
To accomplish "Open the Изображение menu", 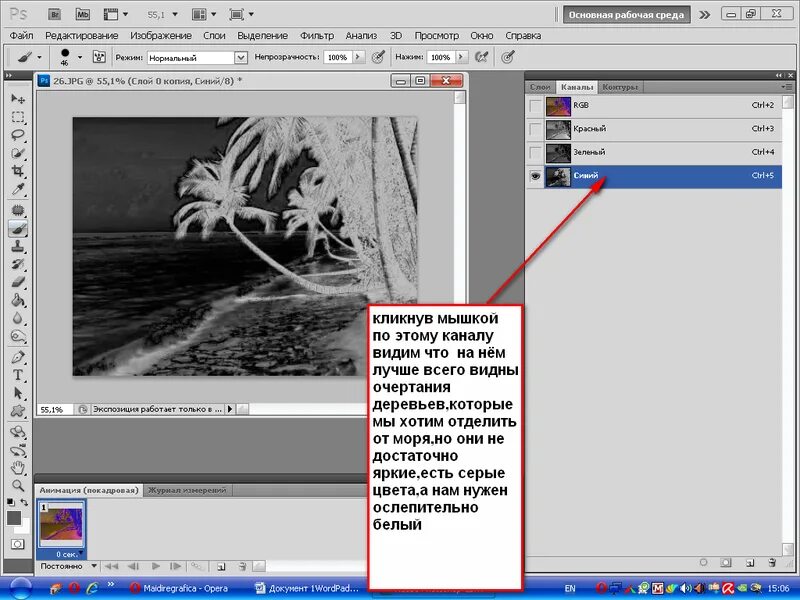I will 161,36.
